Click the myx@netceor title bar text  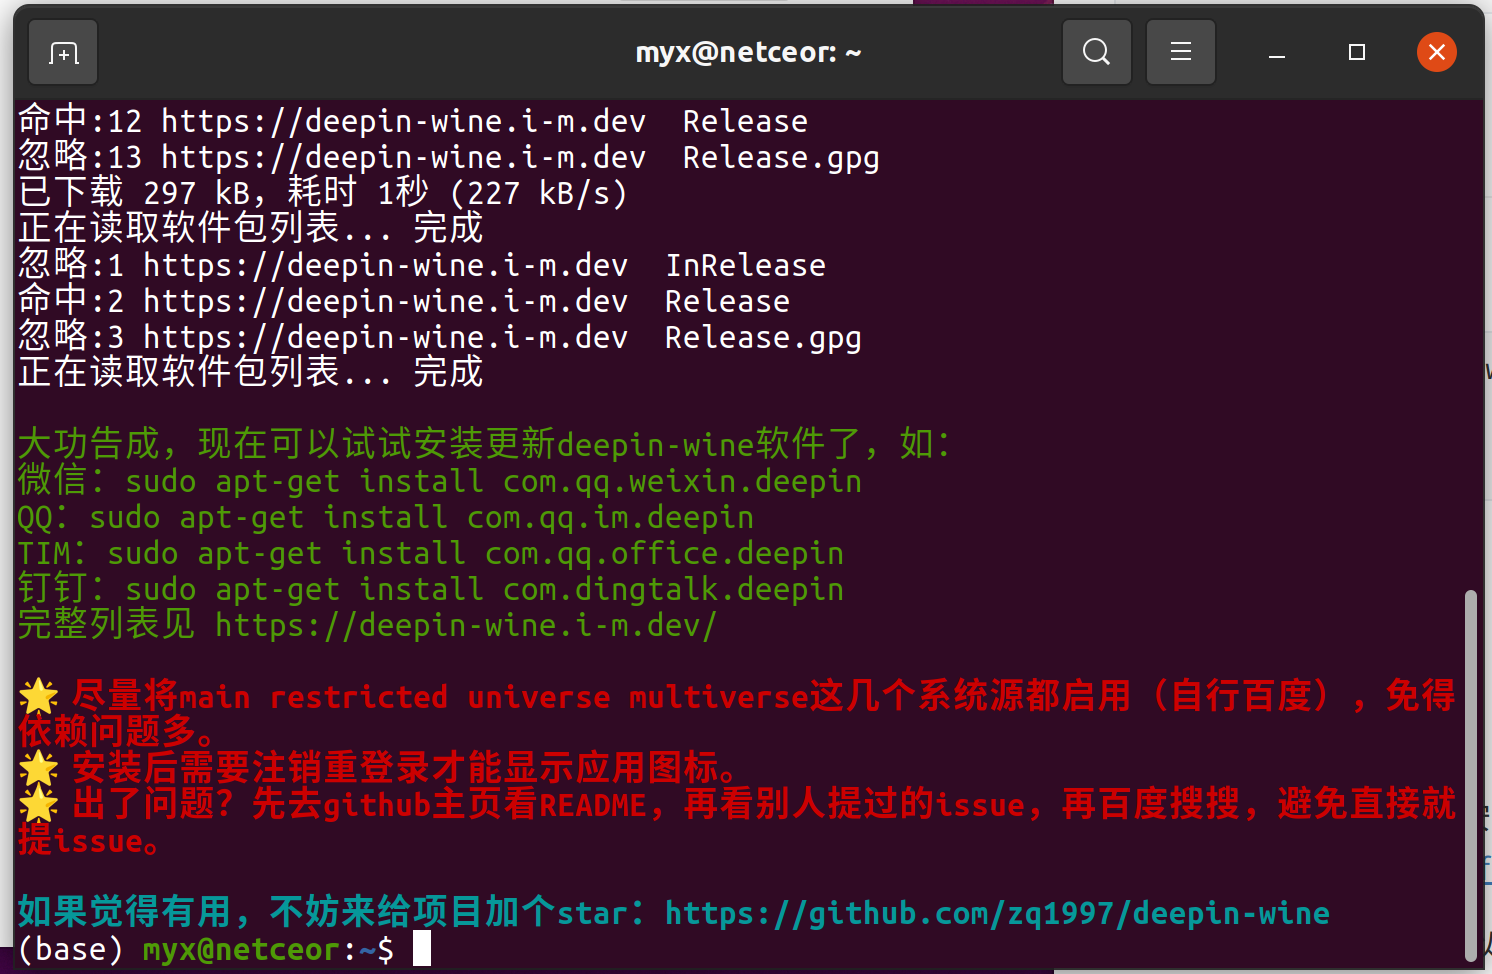747,52
